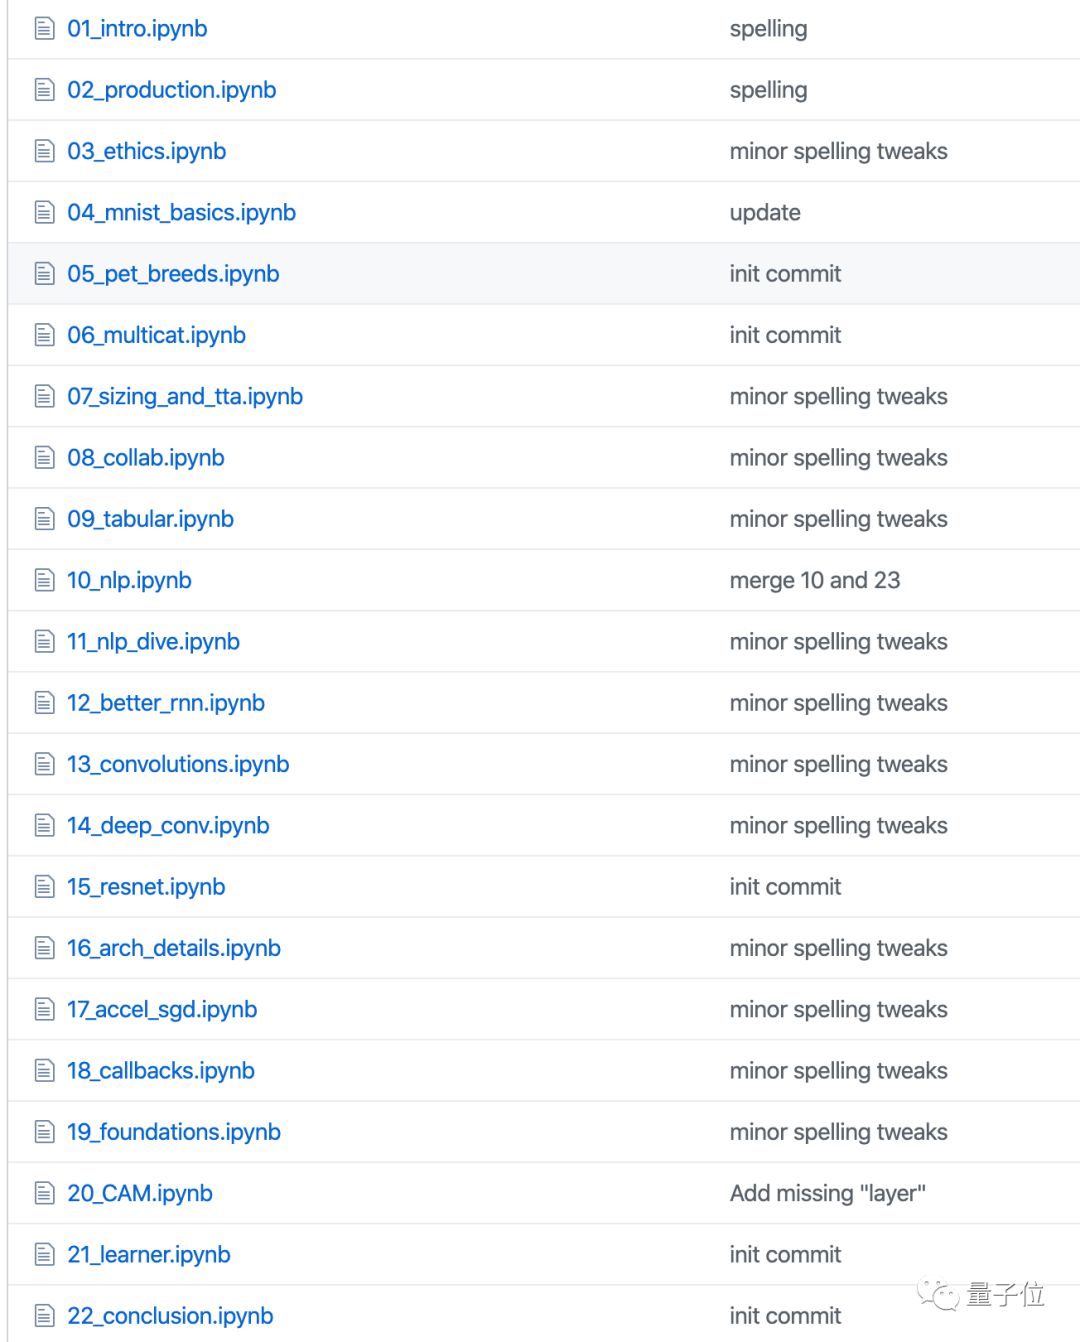
Task: Click the file icon beside 01_intro.ipynb
Action: [x=44, y=29]
